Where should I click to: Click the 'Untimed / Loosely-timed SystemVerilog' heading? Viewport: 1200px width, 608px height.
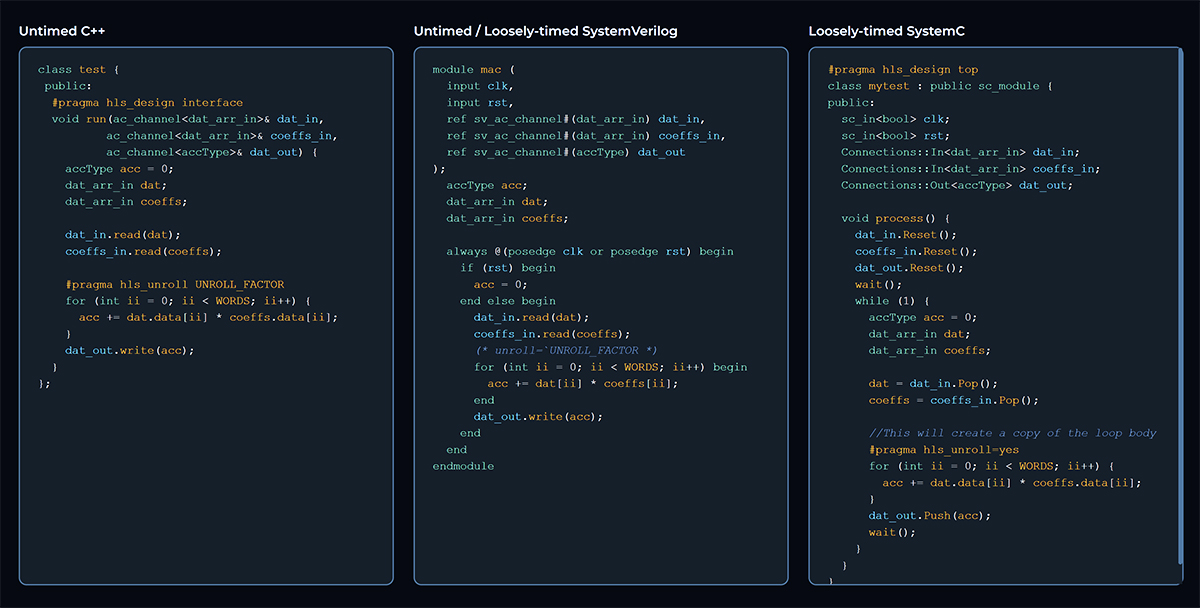pyautogui.click(x=545, y=31)
